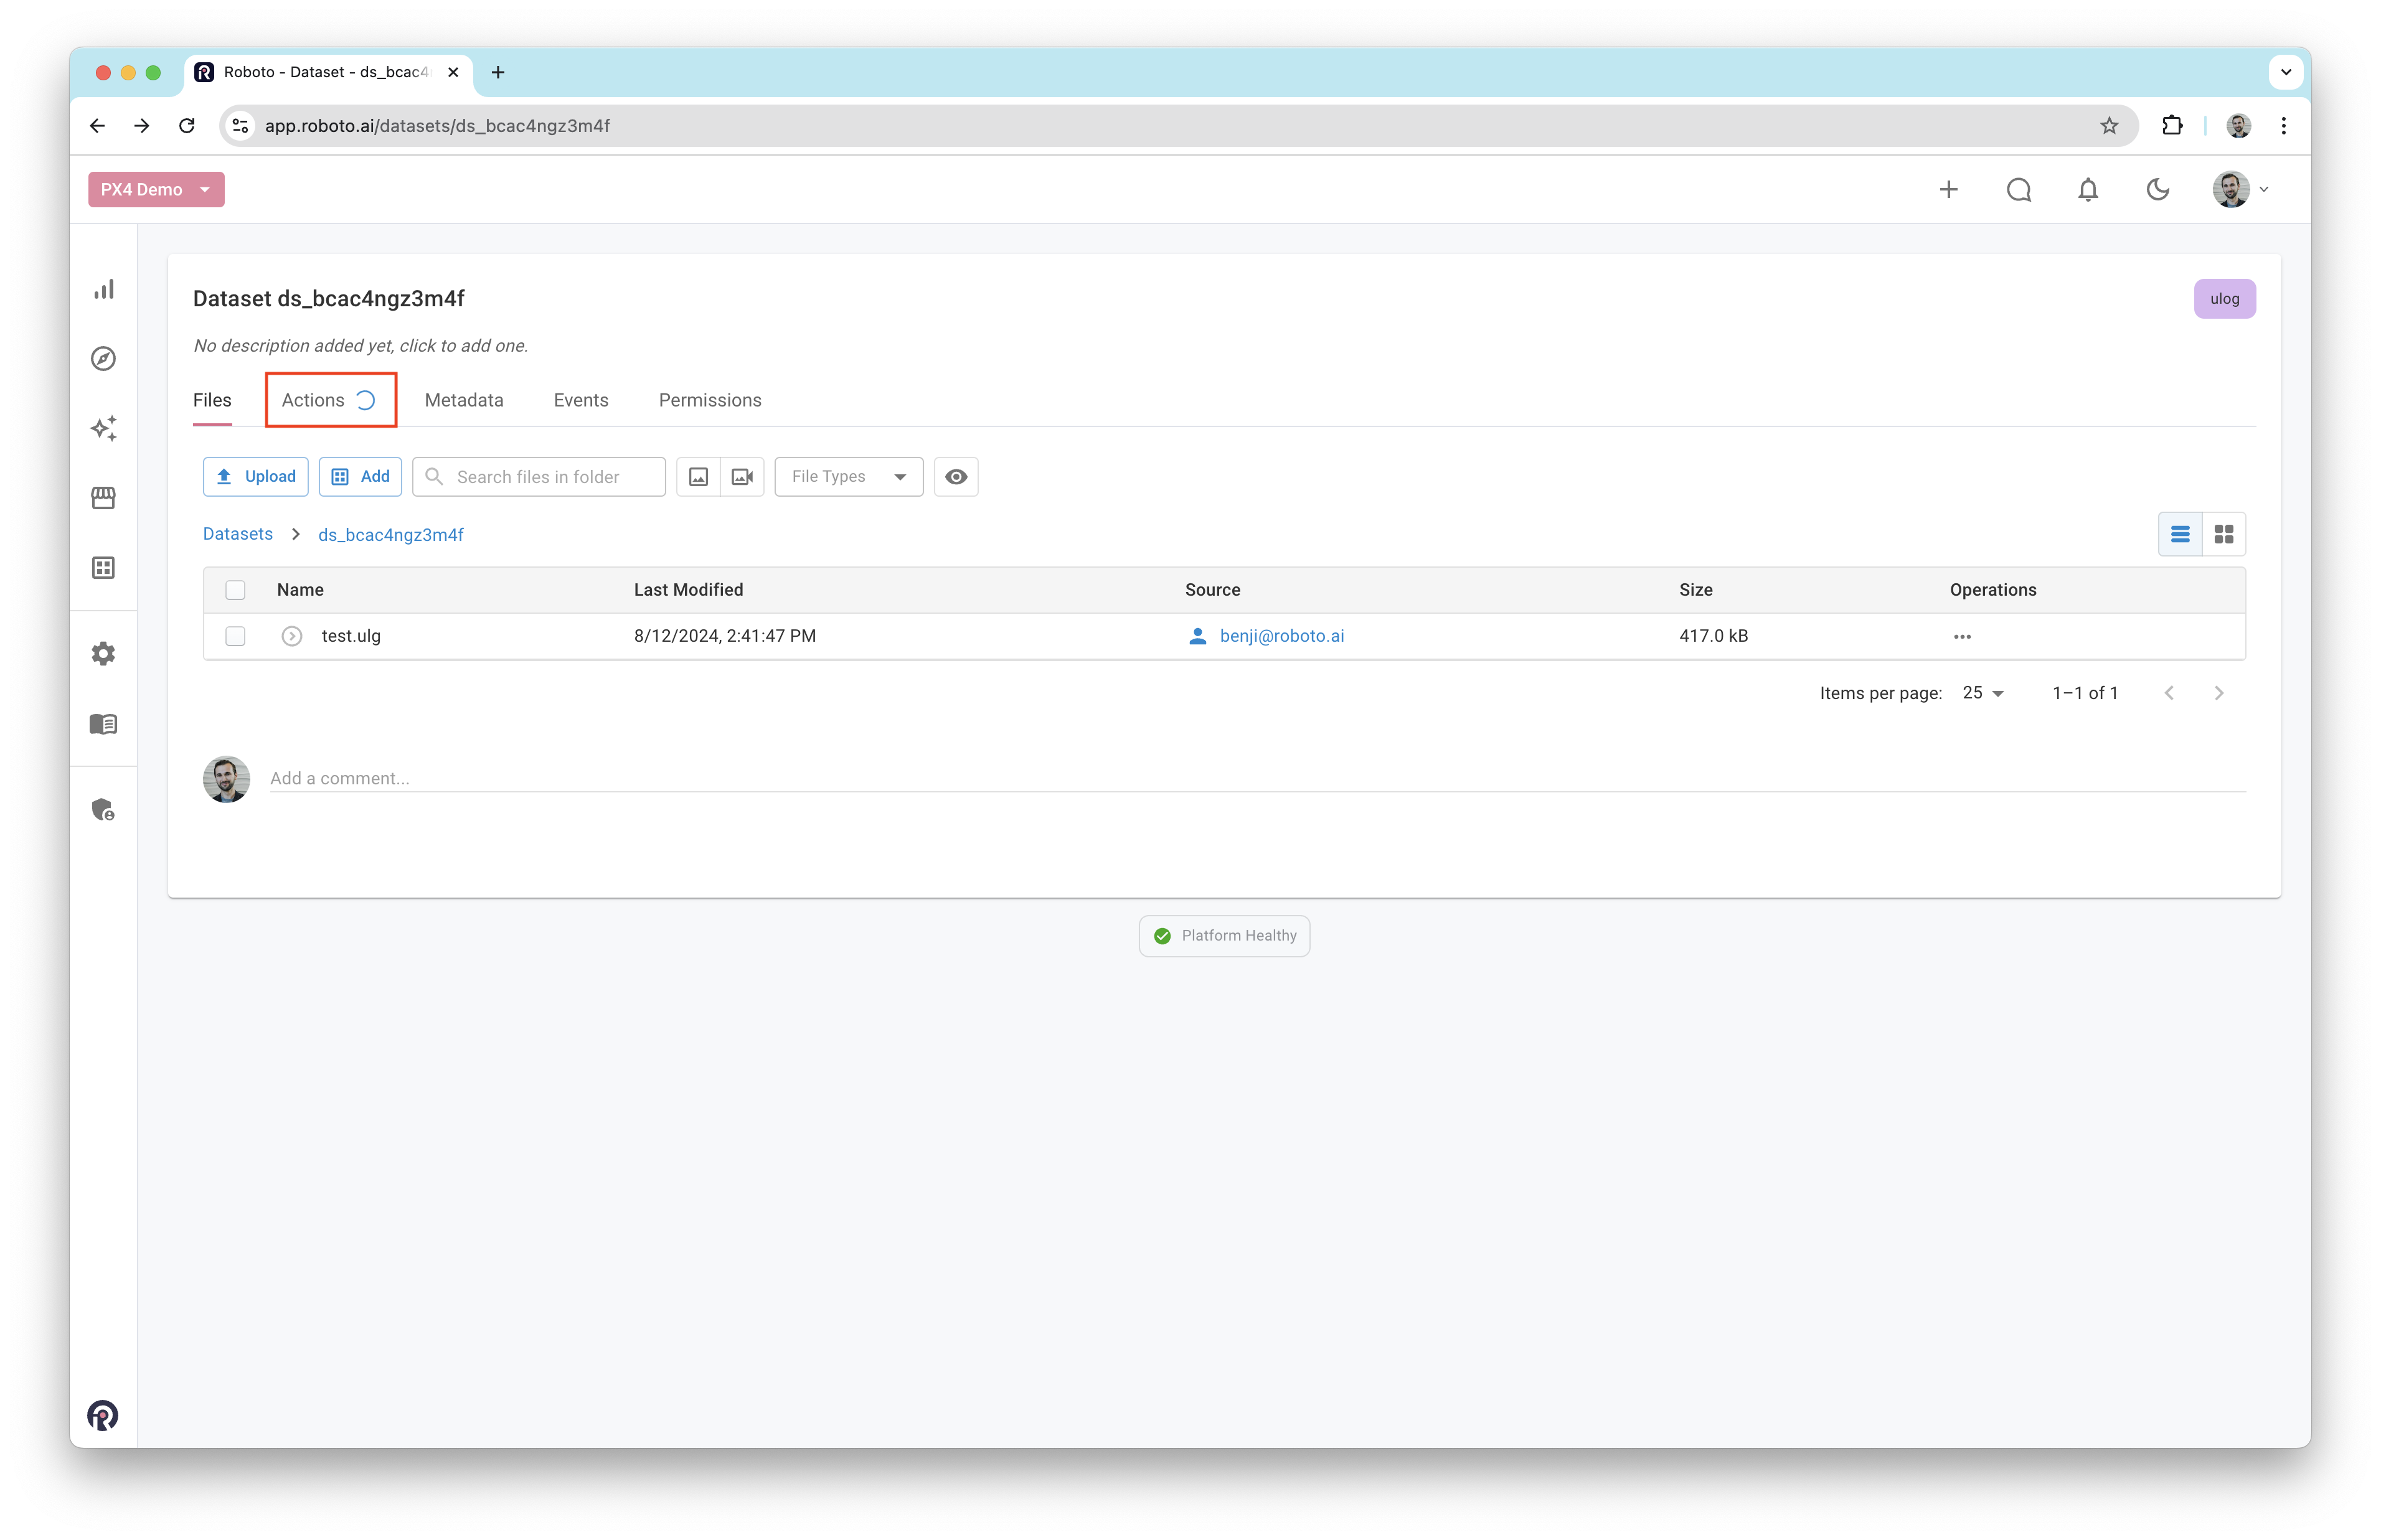Open the search magnifier icon in header
Image resolution: width=2381 pixels, height=1540 pixels.
(2018, 190)
